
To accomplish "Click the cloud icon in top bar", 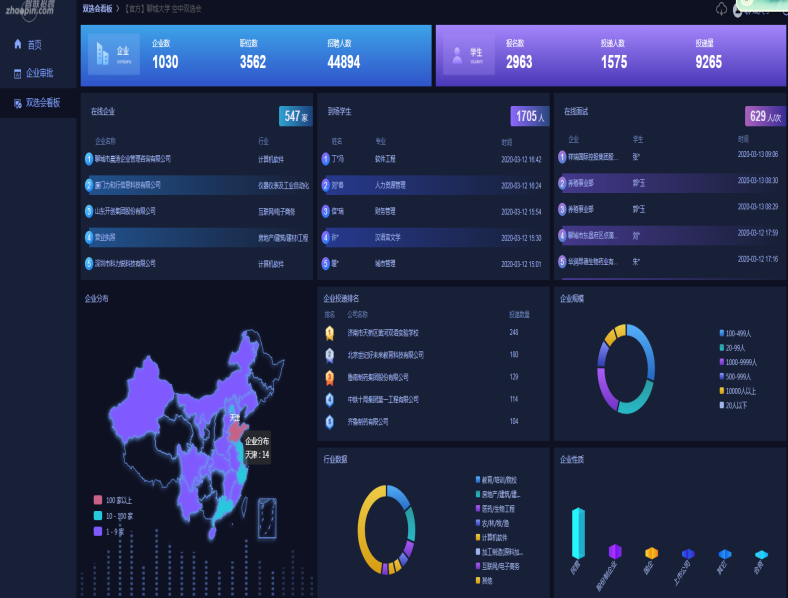I will click(x=721, y=9).
